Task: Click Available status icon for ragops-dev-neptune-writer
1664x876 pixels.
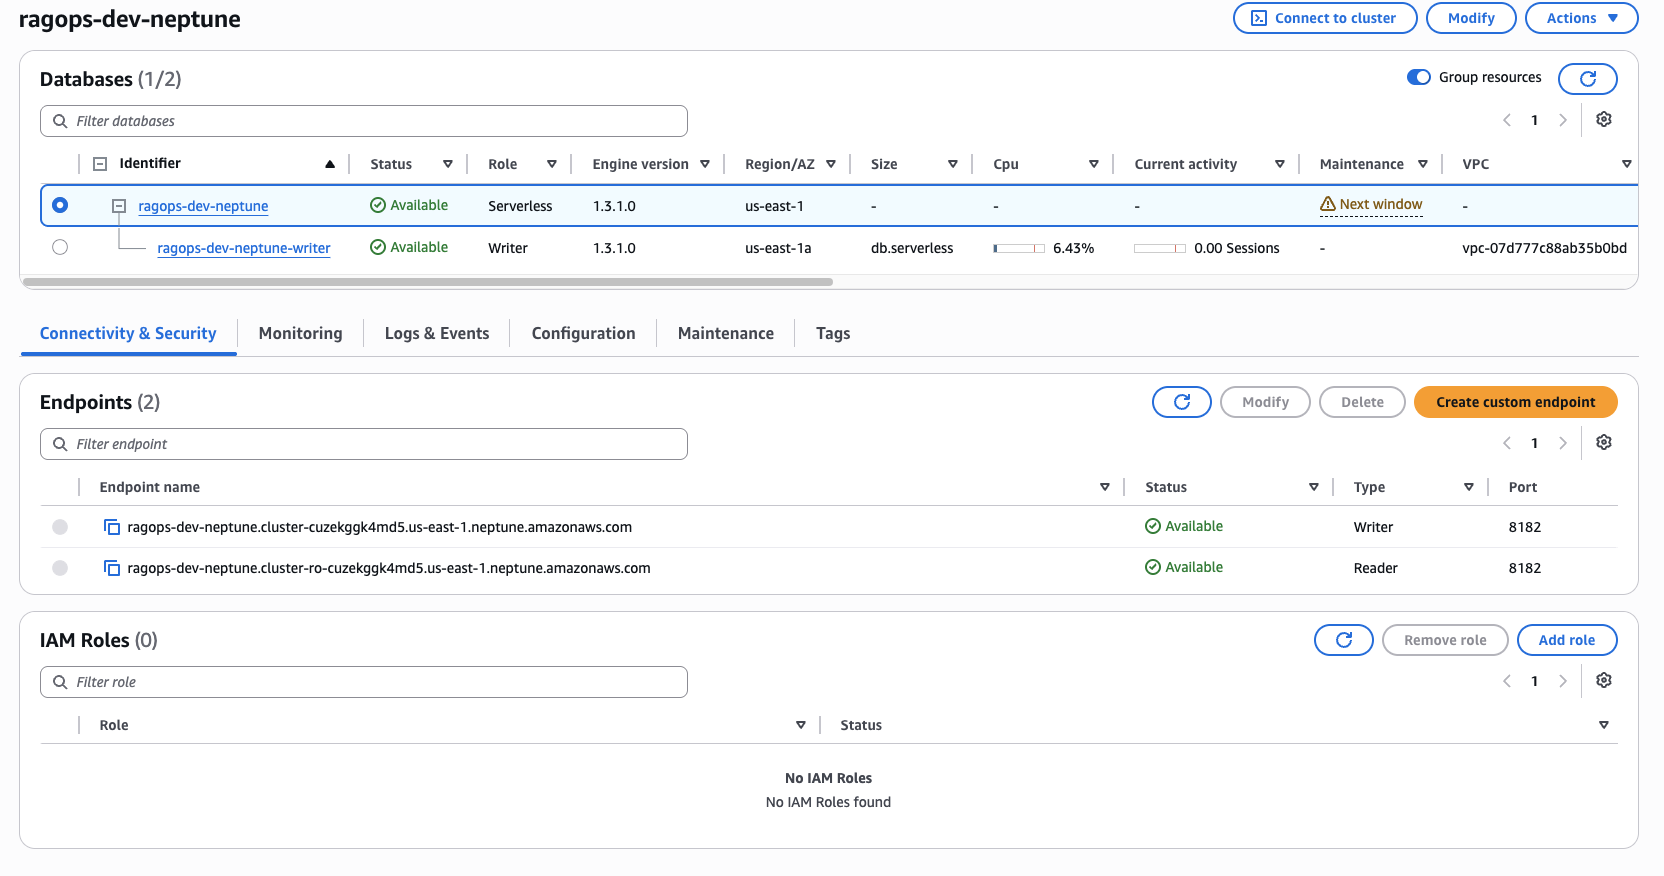Action: 378,247
